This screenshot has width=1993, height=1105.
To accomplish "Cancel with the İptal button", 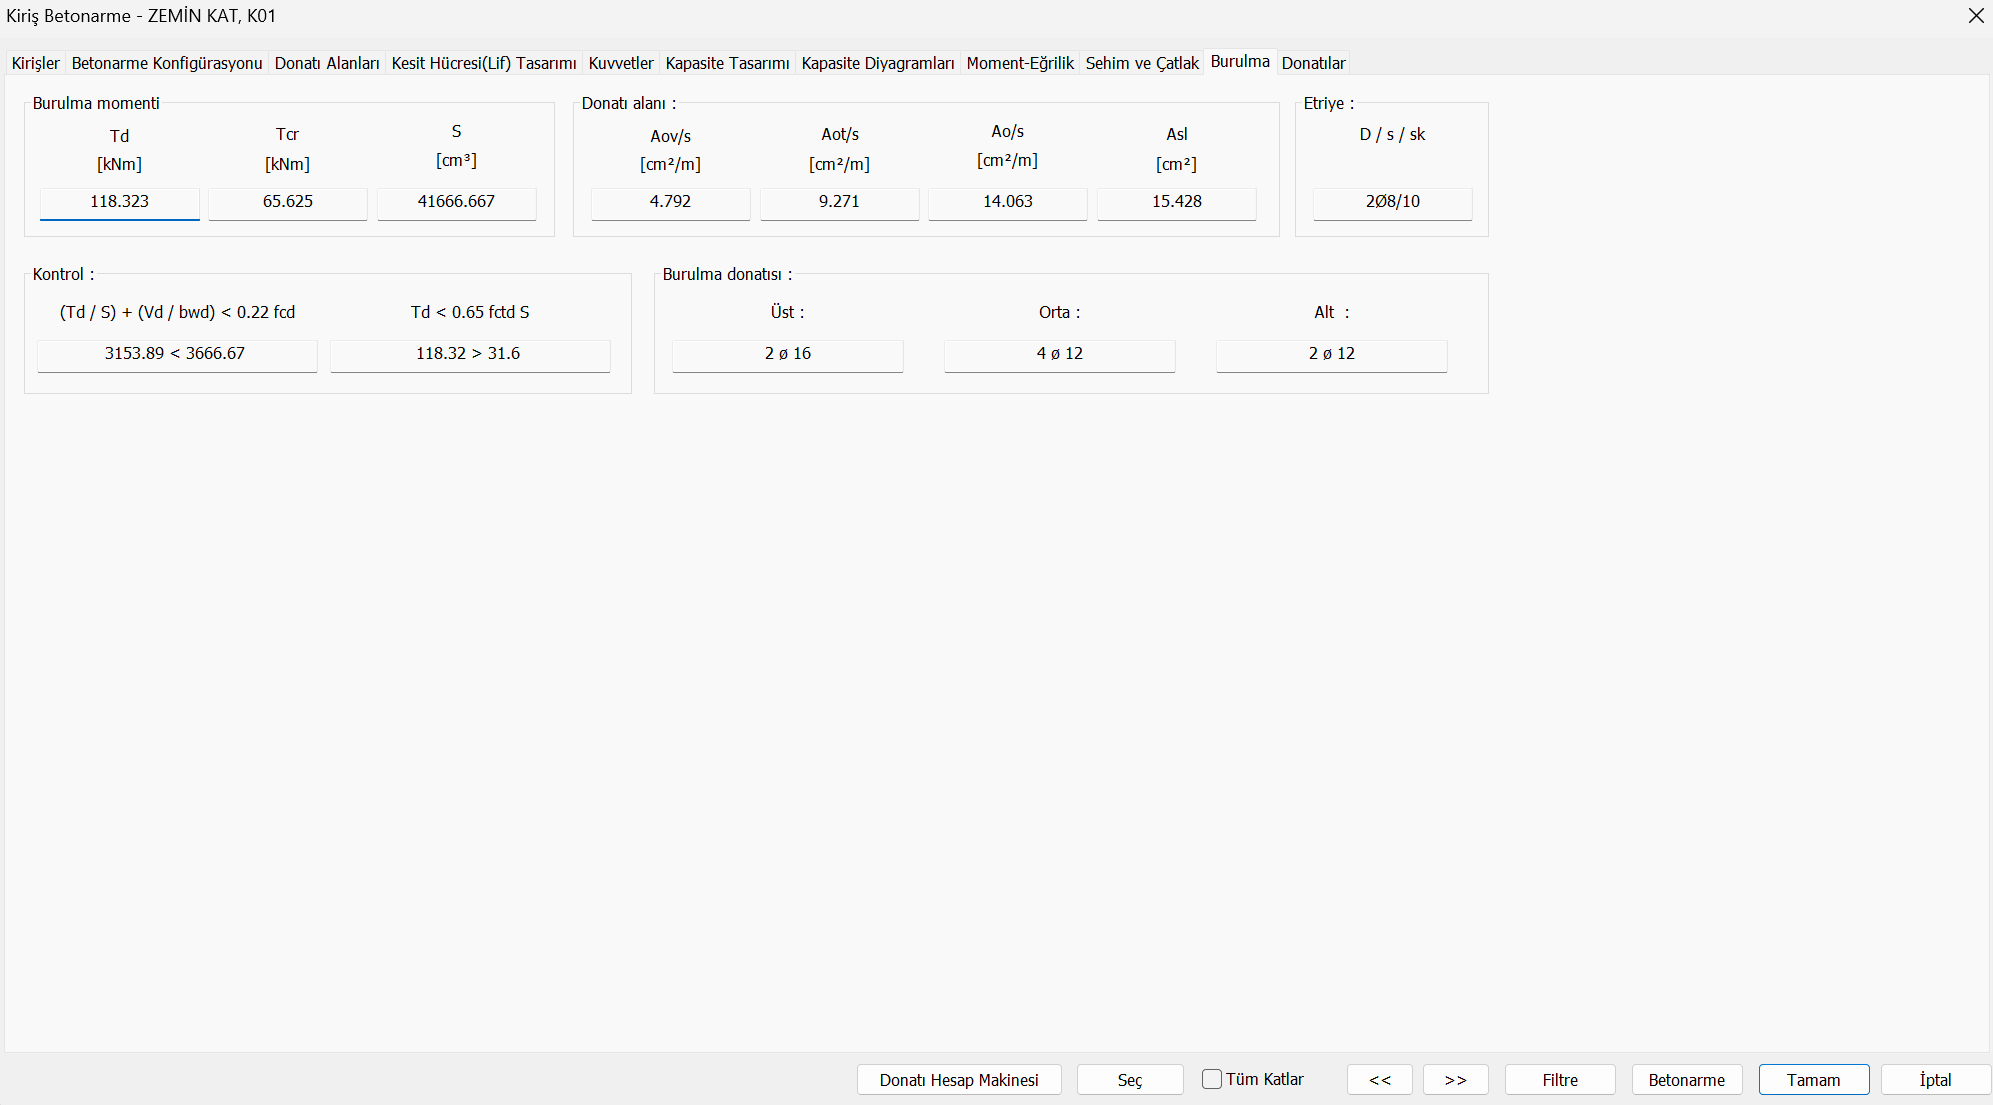I will [1935, 1080].
